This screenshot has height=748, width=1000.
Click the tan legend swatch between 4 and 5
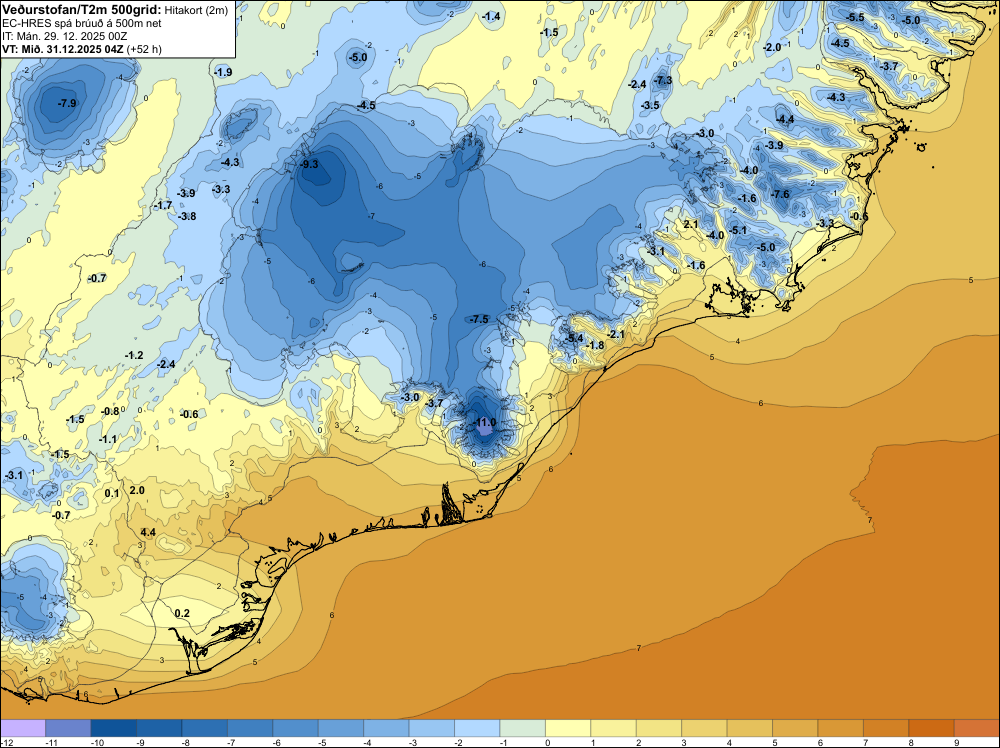click(750, 728)
